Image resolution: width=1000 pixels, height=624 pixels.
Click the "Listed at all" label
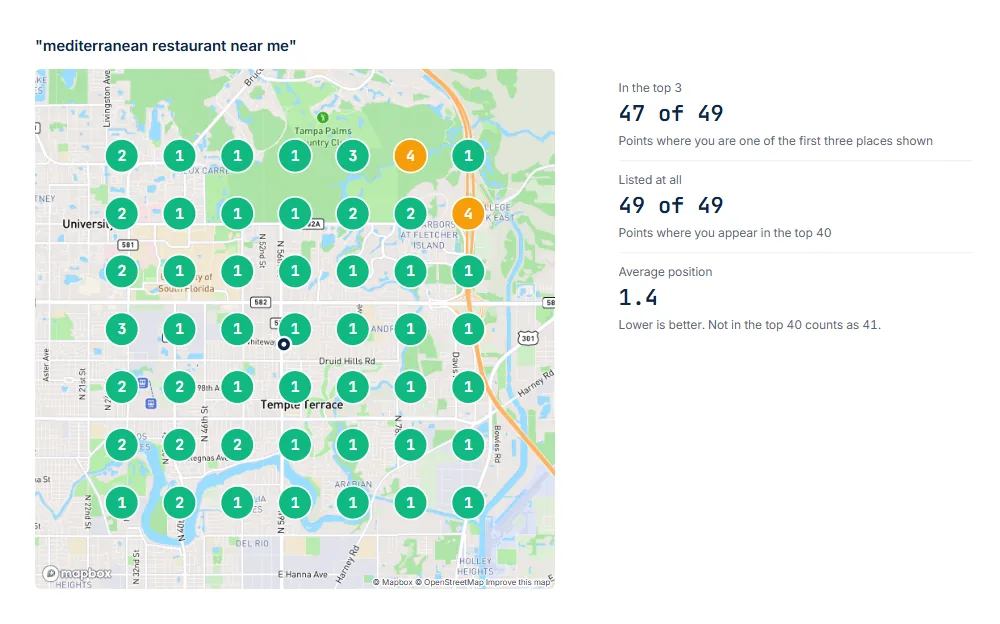click(x=650, y=180)
